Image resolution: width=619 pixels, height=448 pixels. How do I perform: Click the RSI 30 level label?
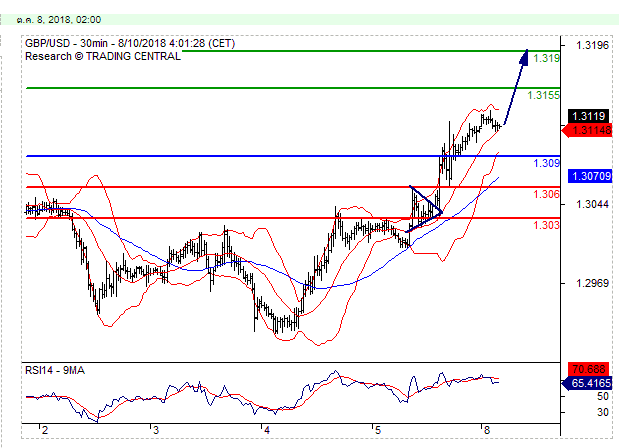click(x=602, y=412)
